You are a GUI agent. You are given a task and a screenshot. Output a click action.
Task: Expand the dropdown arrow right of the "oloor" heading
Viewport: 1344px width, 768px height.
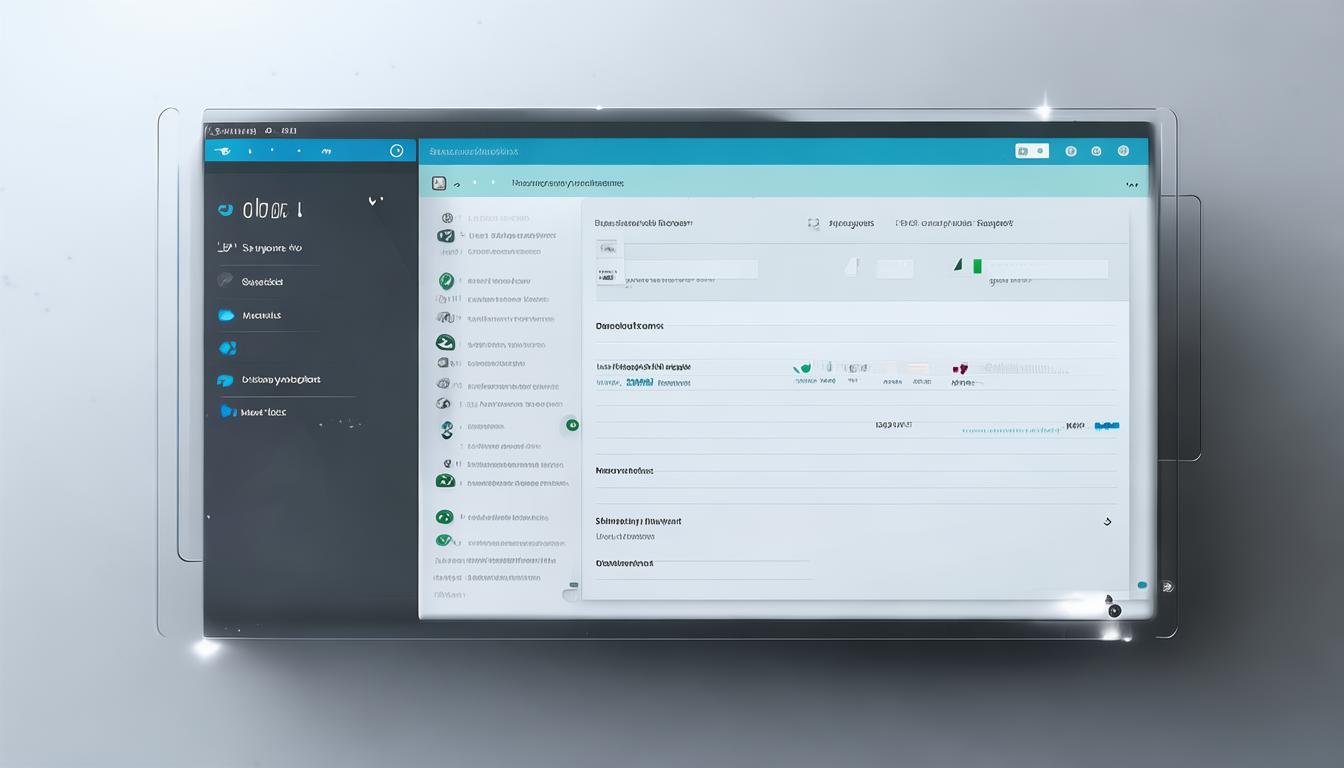pyautogui.click(x=375, y=201)
